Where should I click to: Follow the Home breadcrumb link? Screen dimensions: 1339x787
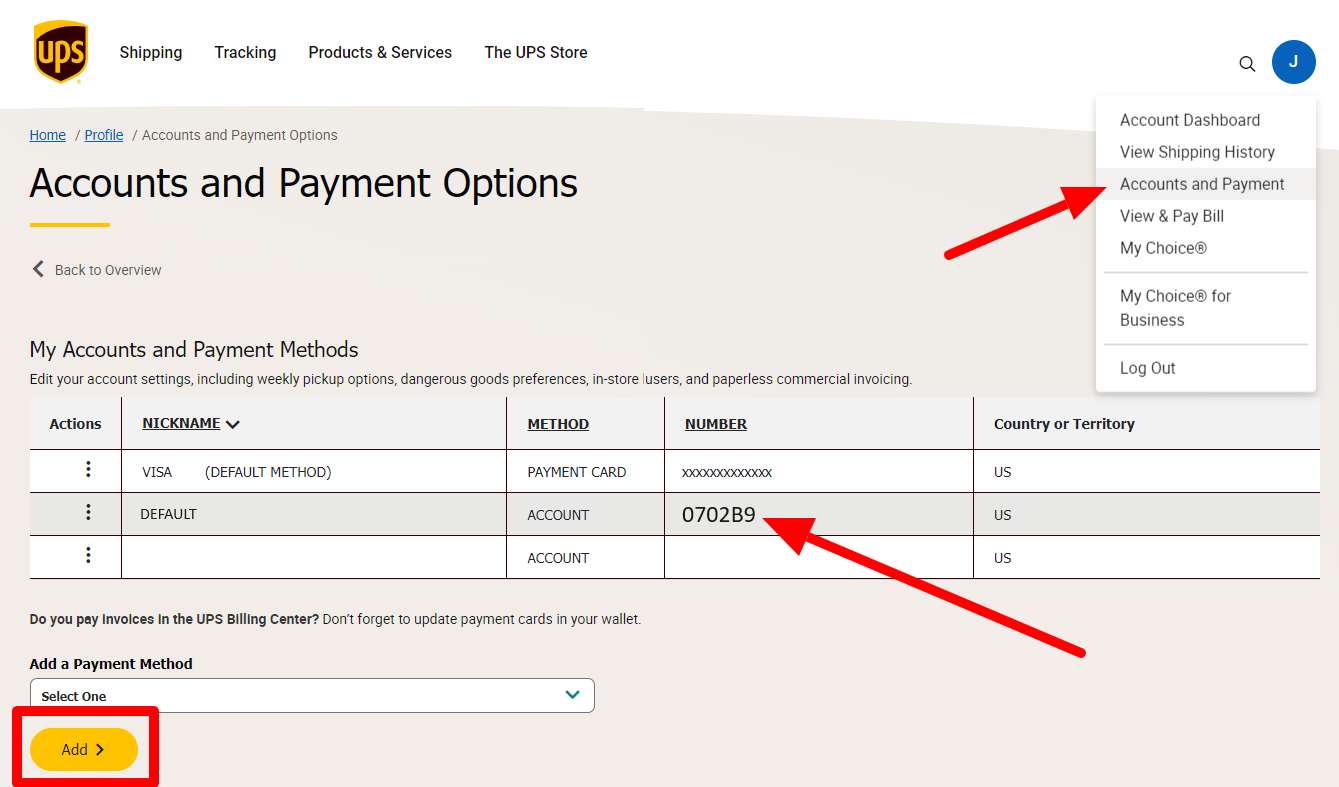48,135
